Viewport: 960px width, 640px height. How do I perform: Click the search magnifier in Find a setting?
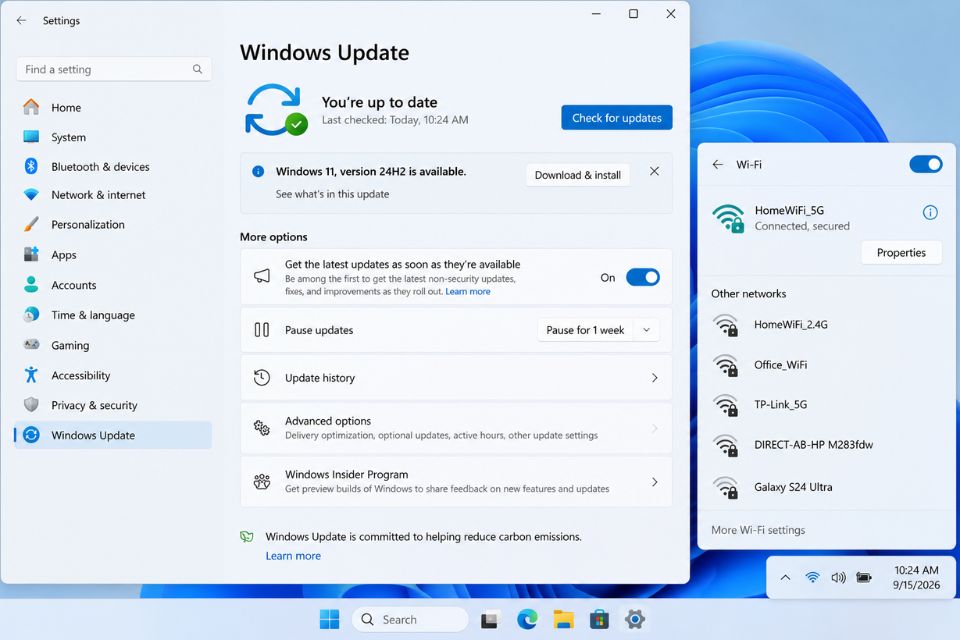tap(197, 69)
